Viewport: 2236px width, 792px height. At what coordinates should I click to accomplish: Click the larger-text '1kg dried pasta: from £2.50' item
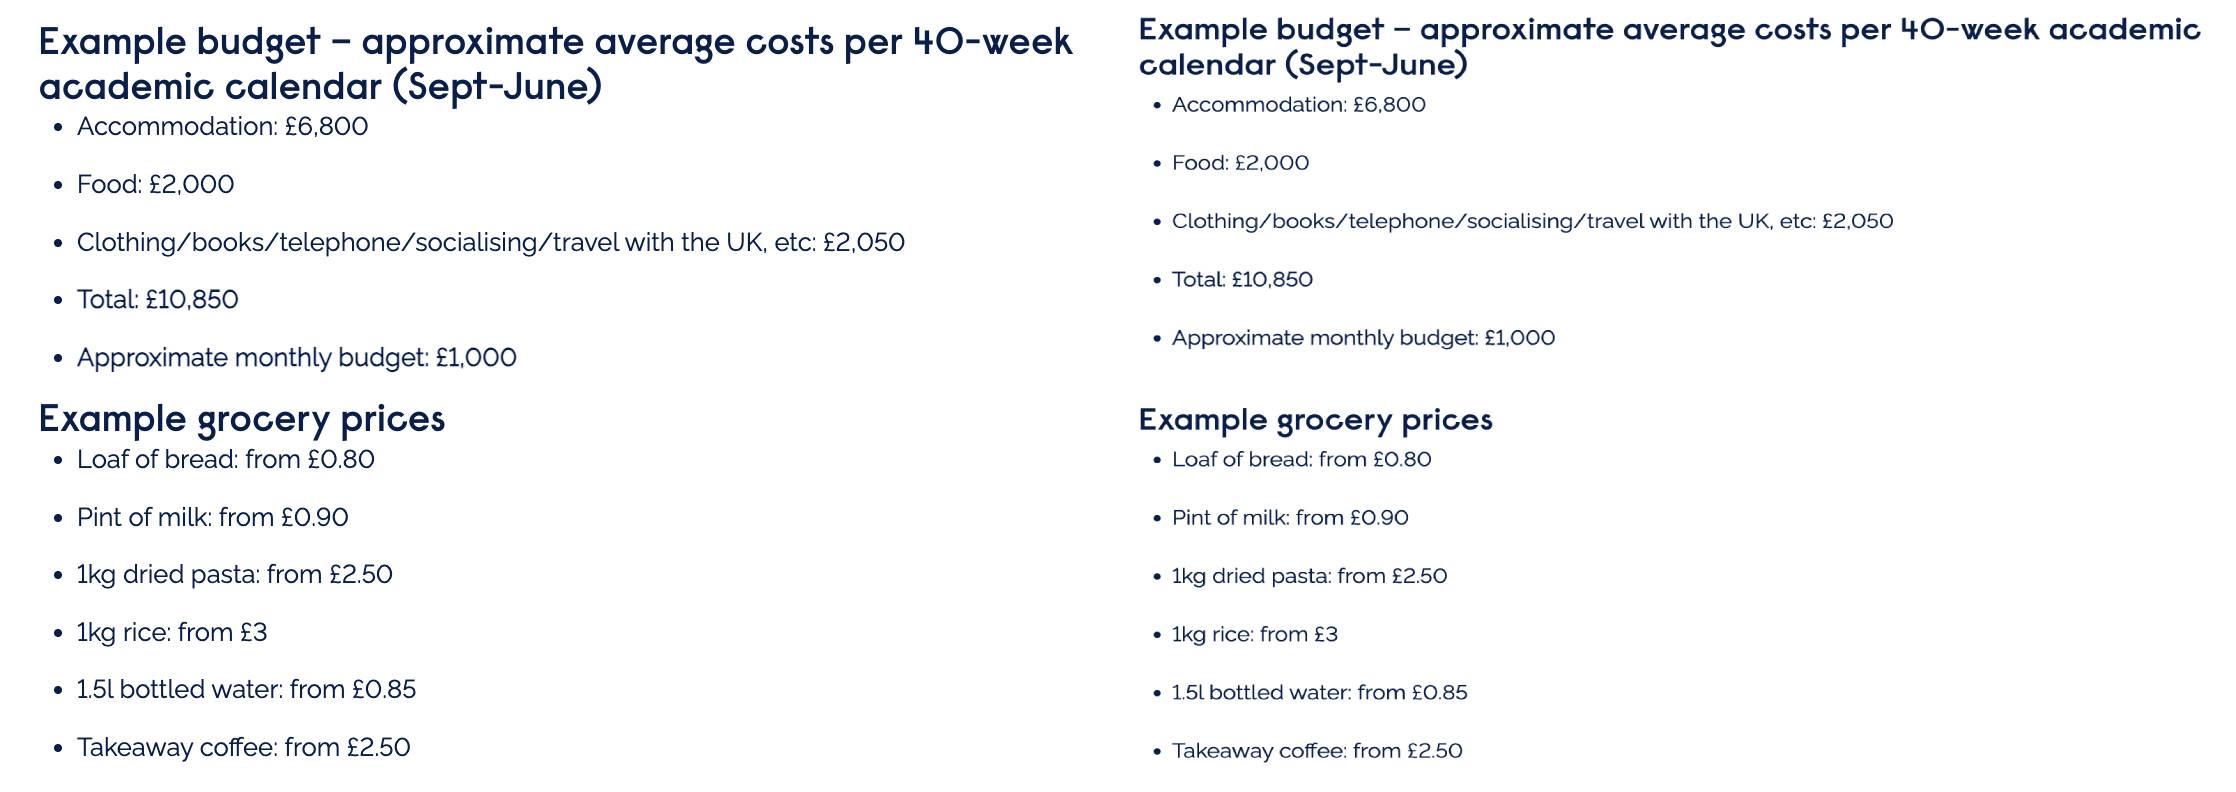234,575
